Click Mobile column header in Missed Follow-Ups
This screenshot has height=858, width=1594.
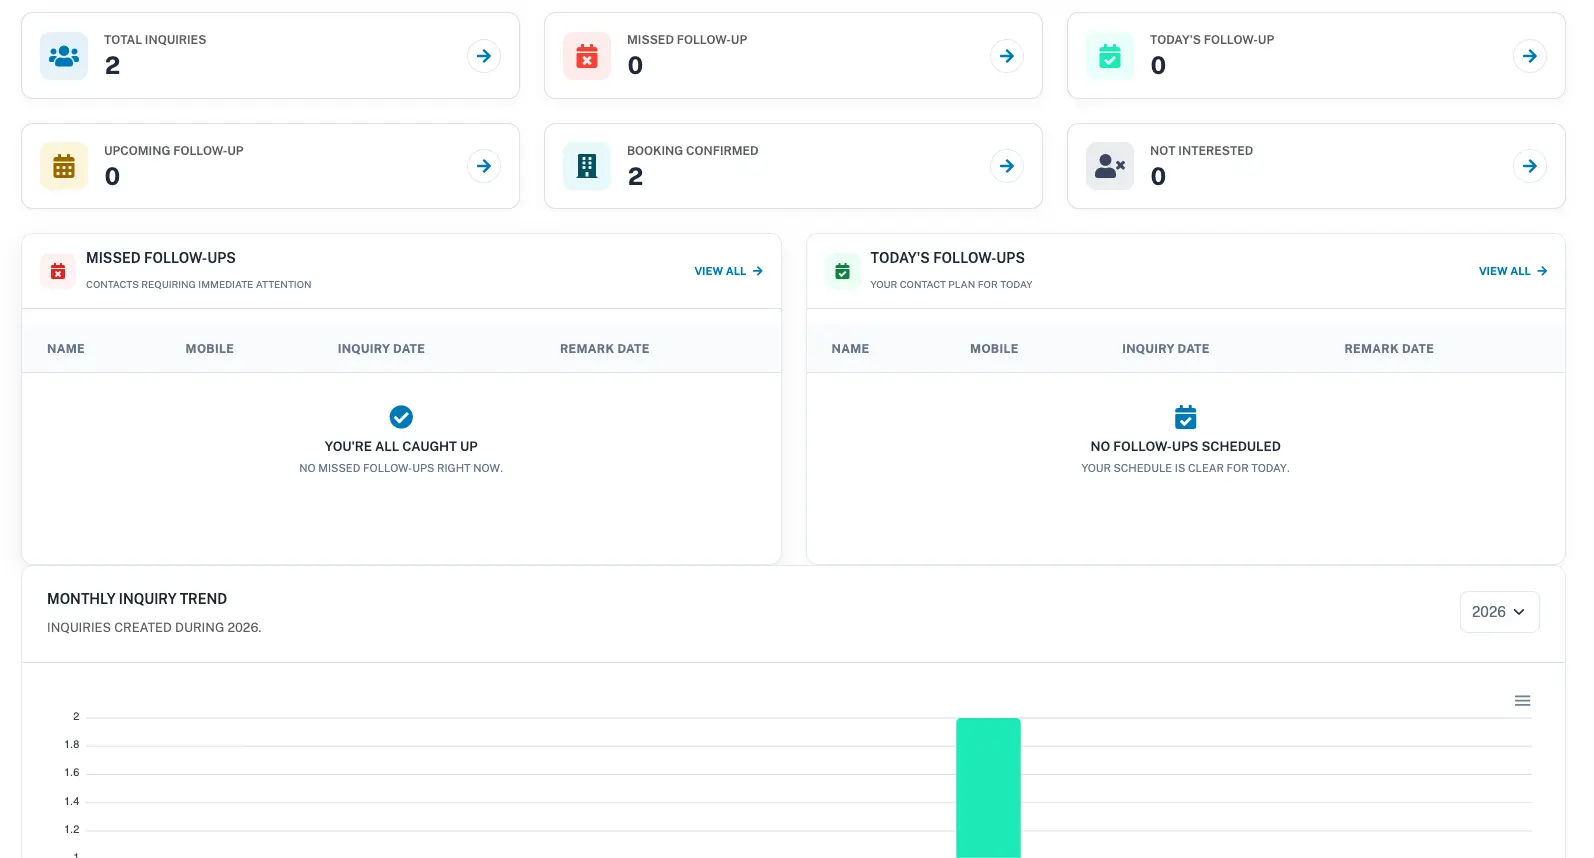click(210, 349)
